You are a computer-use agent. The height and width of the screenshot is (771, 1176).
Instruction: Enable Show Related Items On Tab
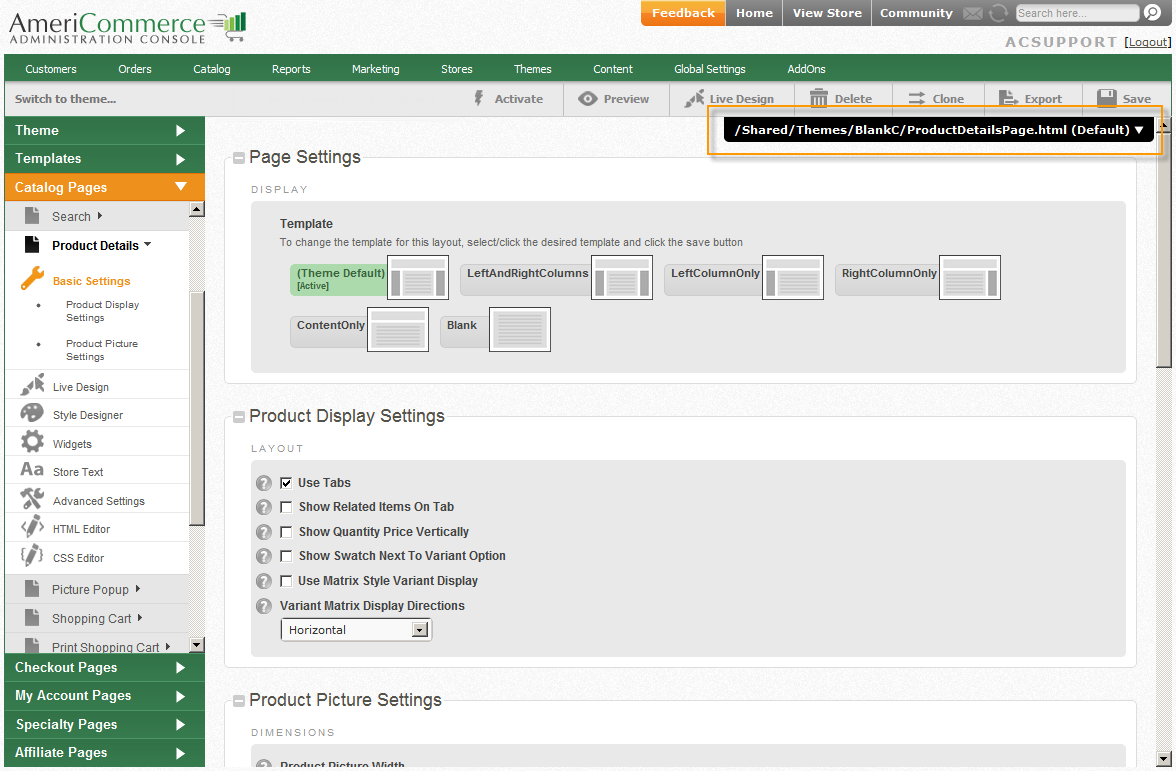coord(286,508)
